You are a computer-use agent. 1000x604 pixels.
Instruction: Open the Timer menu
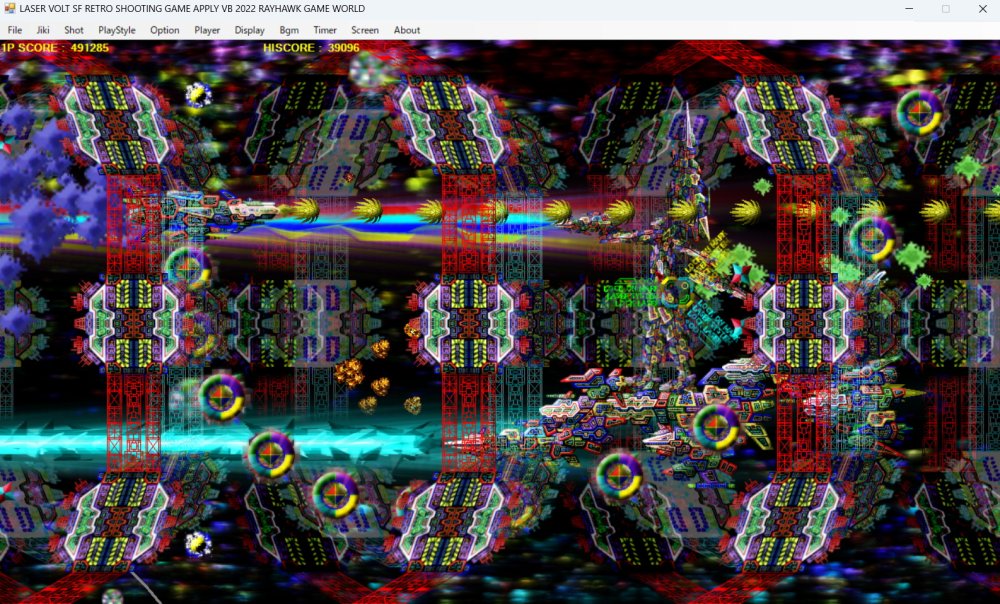(325, 30)
